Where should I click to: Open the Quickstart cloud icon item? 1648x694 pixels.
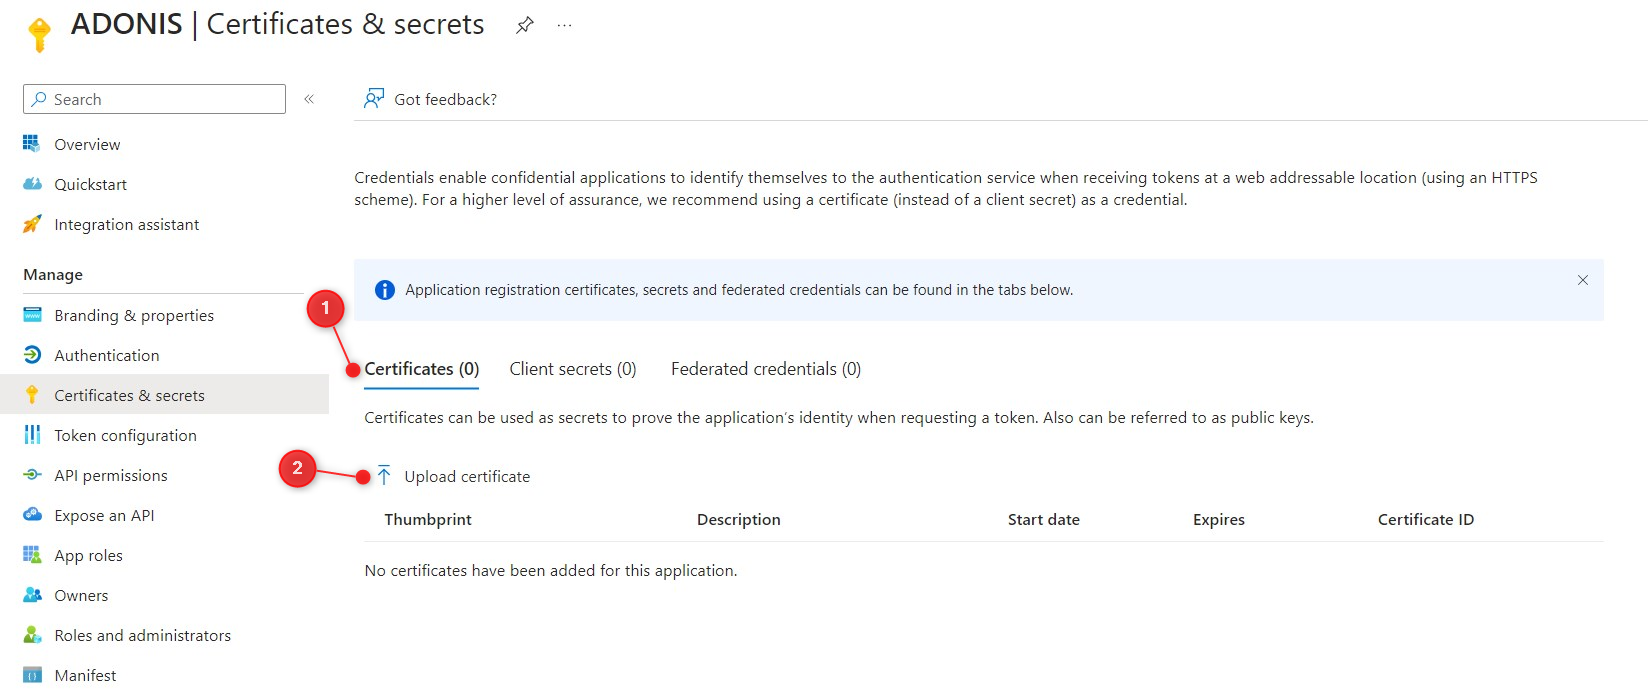click(x=33, y=184)
